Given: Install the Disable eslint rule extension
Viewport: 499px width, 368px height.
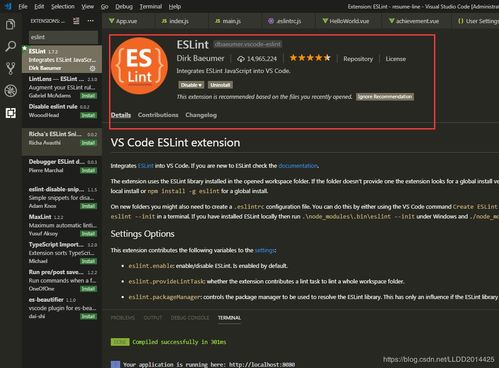Looking at the screenshot, I should pyautogui.click(x=88, y=115).
